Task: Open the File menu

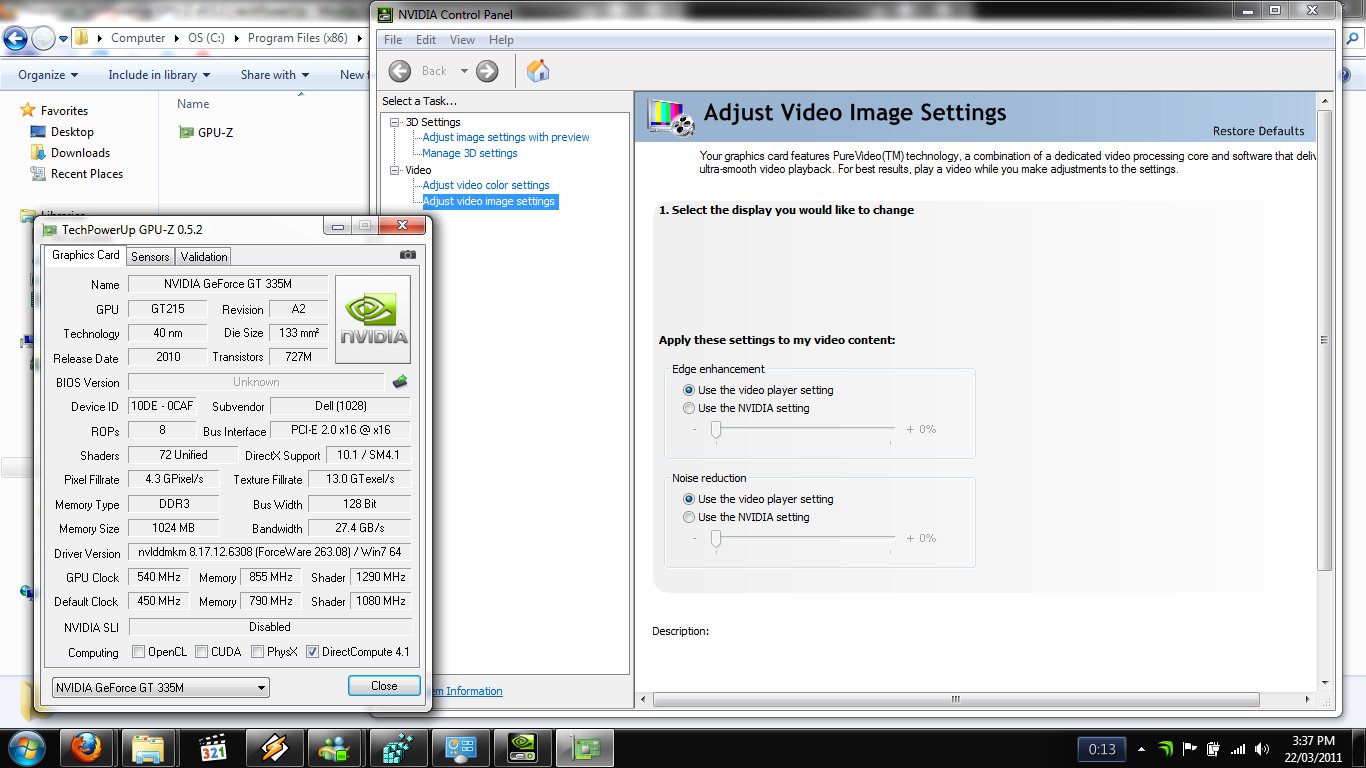Action: tap(393, 40)
